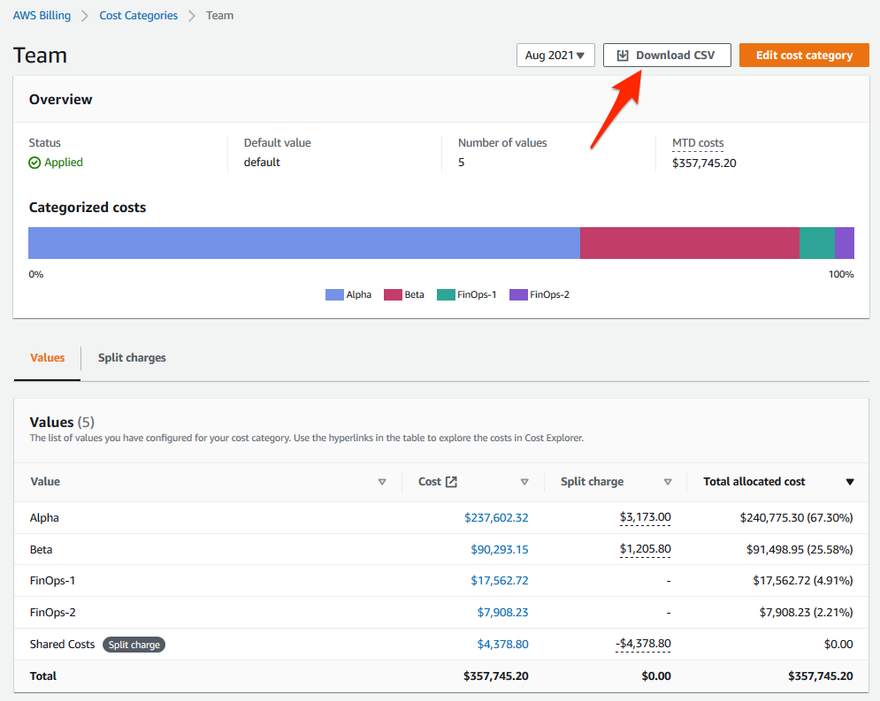Click the green Applied status checkmark icon
The height and width of the screenshot is (701, 880).
(x=35, y=163)
